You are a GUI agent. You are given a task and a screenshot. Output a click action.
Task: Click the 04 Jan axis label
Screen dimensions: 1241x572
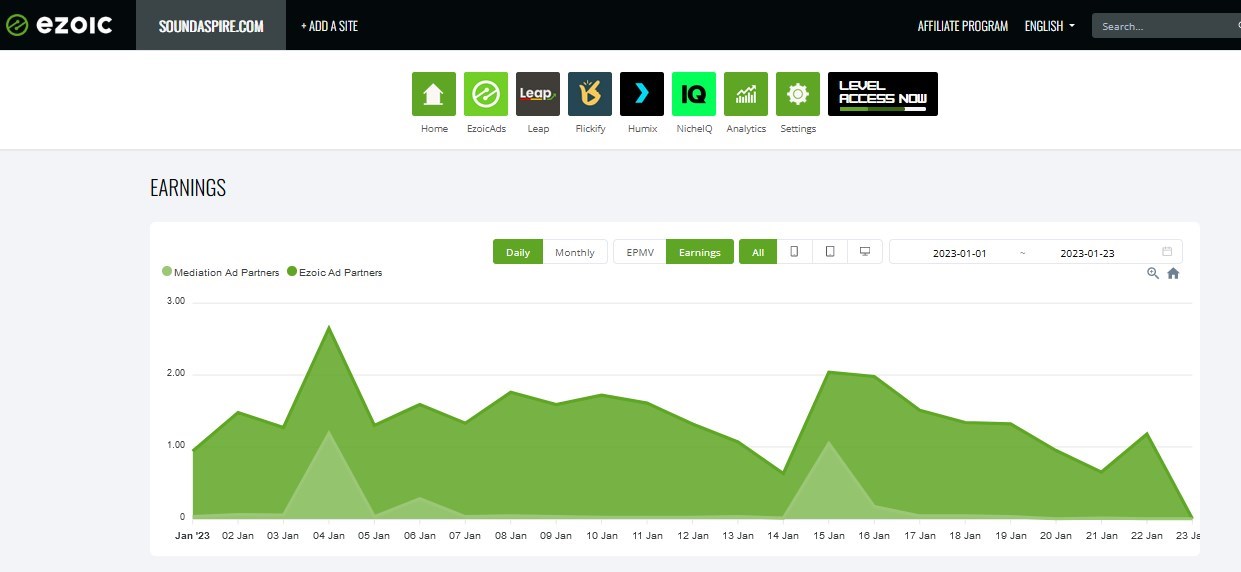click(329, 536)
